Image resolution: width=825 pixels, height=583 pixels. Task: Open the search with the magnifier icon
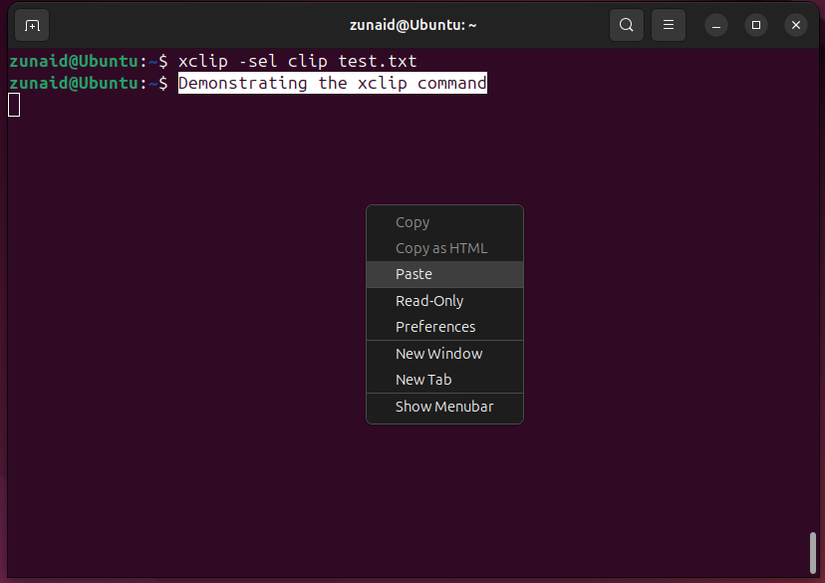tap(626, 24)
